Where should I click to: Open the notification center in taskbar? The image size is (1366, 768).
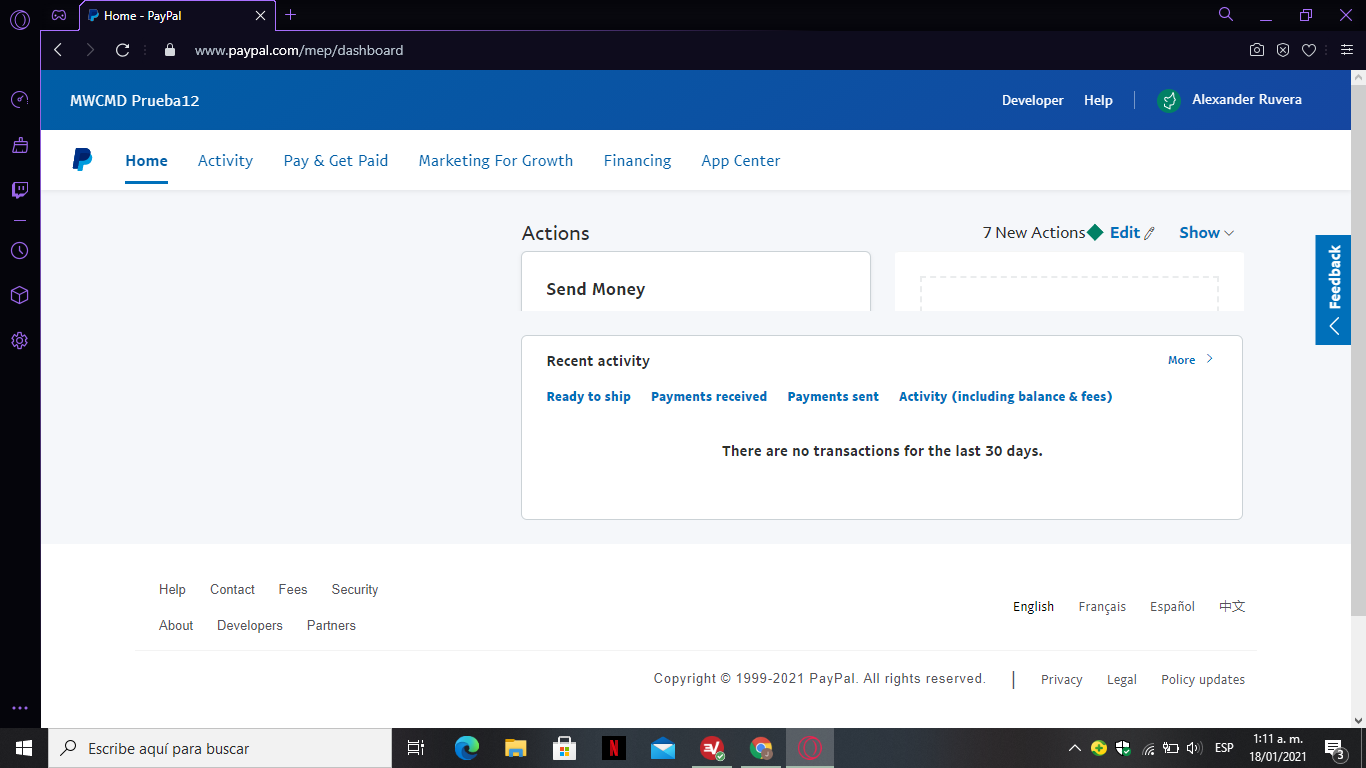[1333, 748]
